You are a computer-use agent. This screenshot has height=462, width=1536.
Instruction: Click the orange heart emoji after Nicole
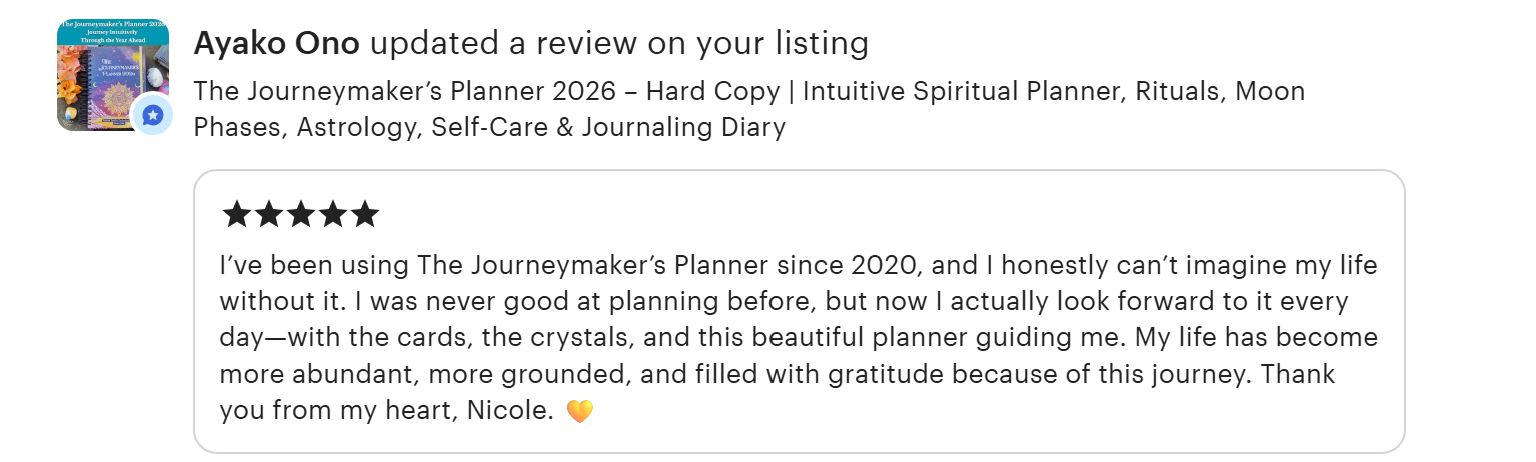click(580, 410)
